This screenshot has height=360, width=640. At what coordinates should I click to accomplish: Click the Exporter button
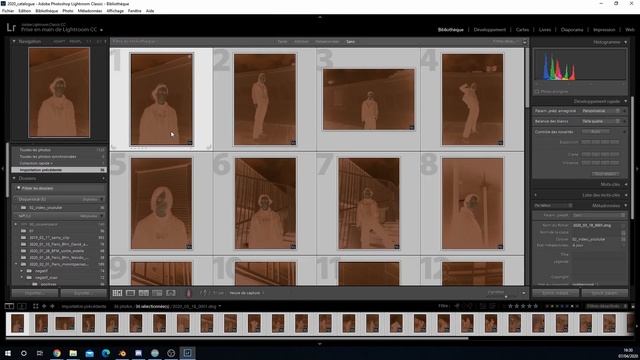[83, 293]
